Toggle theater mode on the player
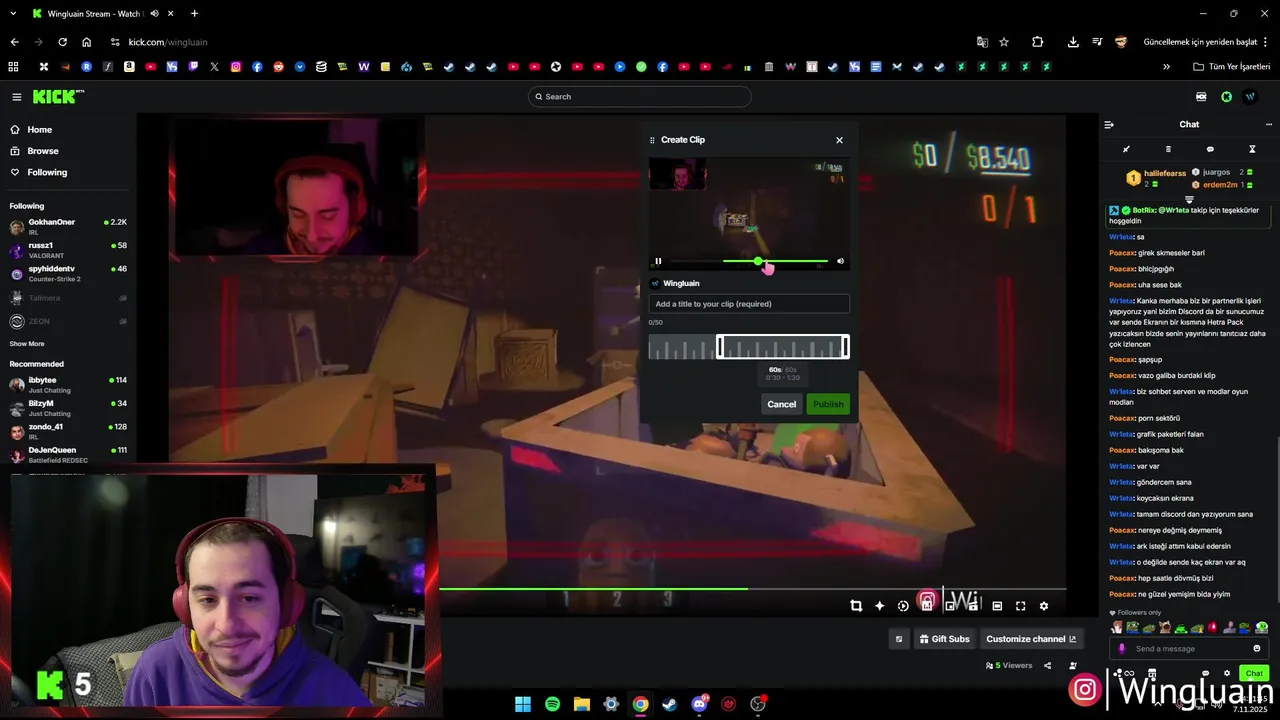Screen dimensions: 1280x720 point(997,606)
